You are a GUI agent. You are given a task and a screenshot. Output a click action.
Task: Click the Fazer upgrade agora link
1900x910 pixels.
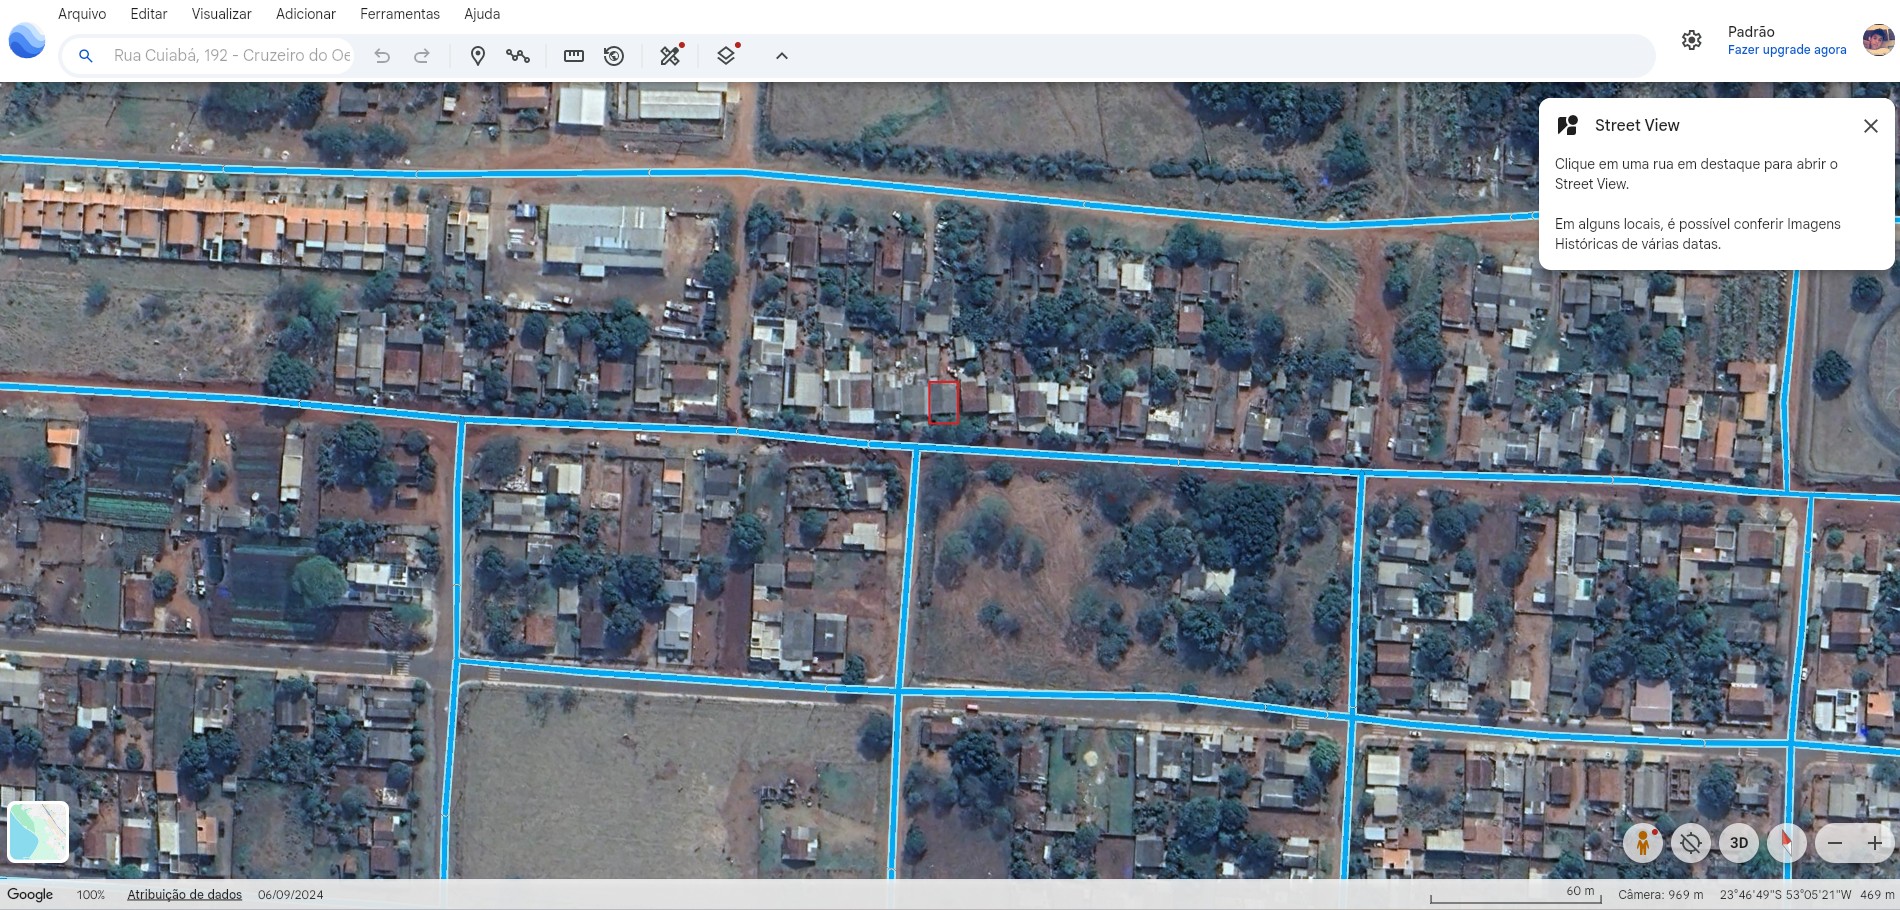pos(1787,50)
